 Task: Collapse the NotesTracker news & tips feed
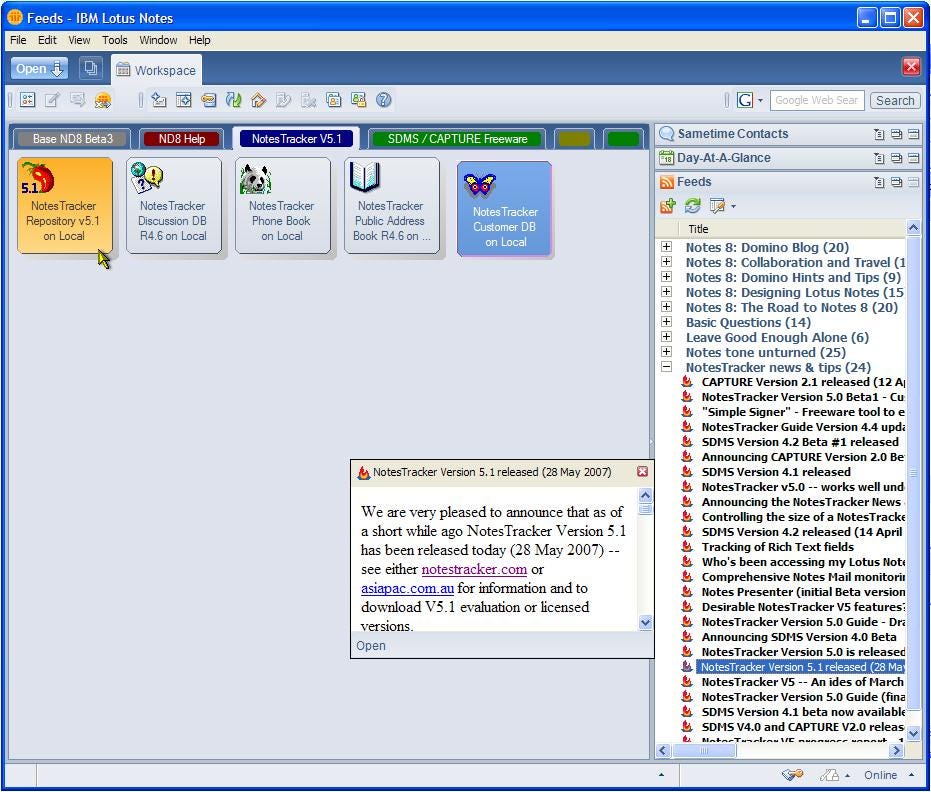click(x=667, y=366)
